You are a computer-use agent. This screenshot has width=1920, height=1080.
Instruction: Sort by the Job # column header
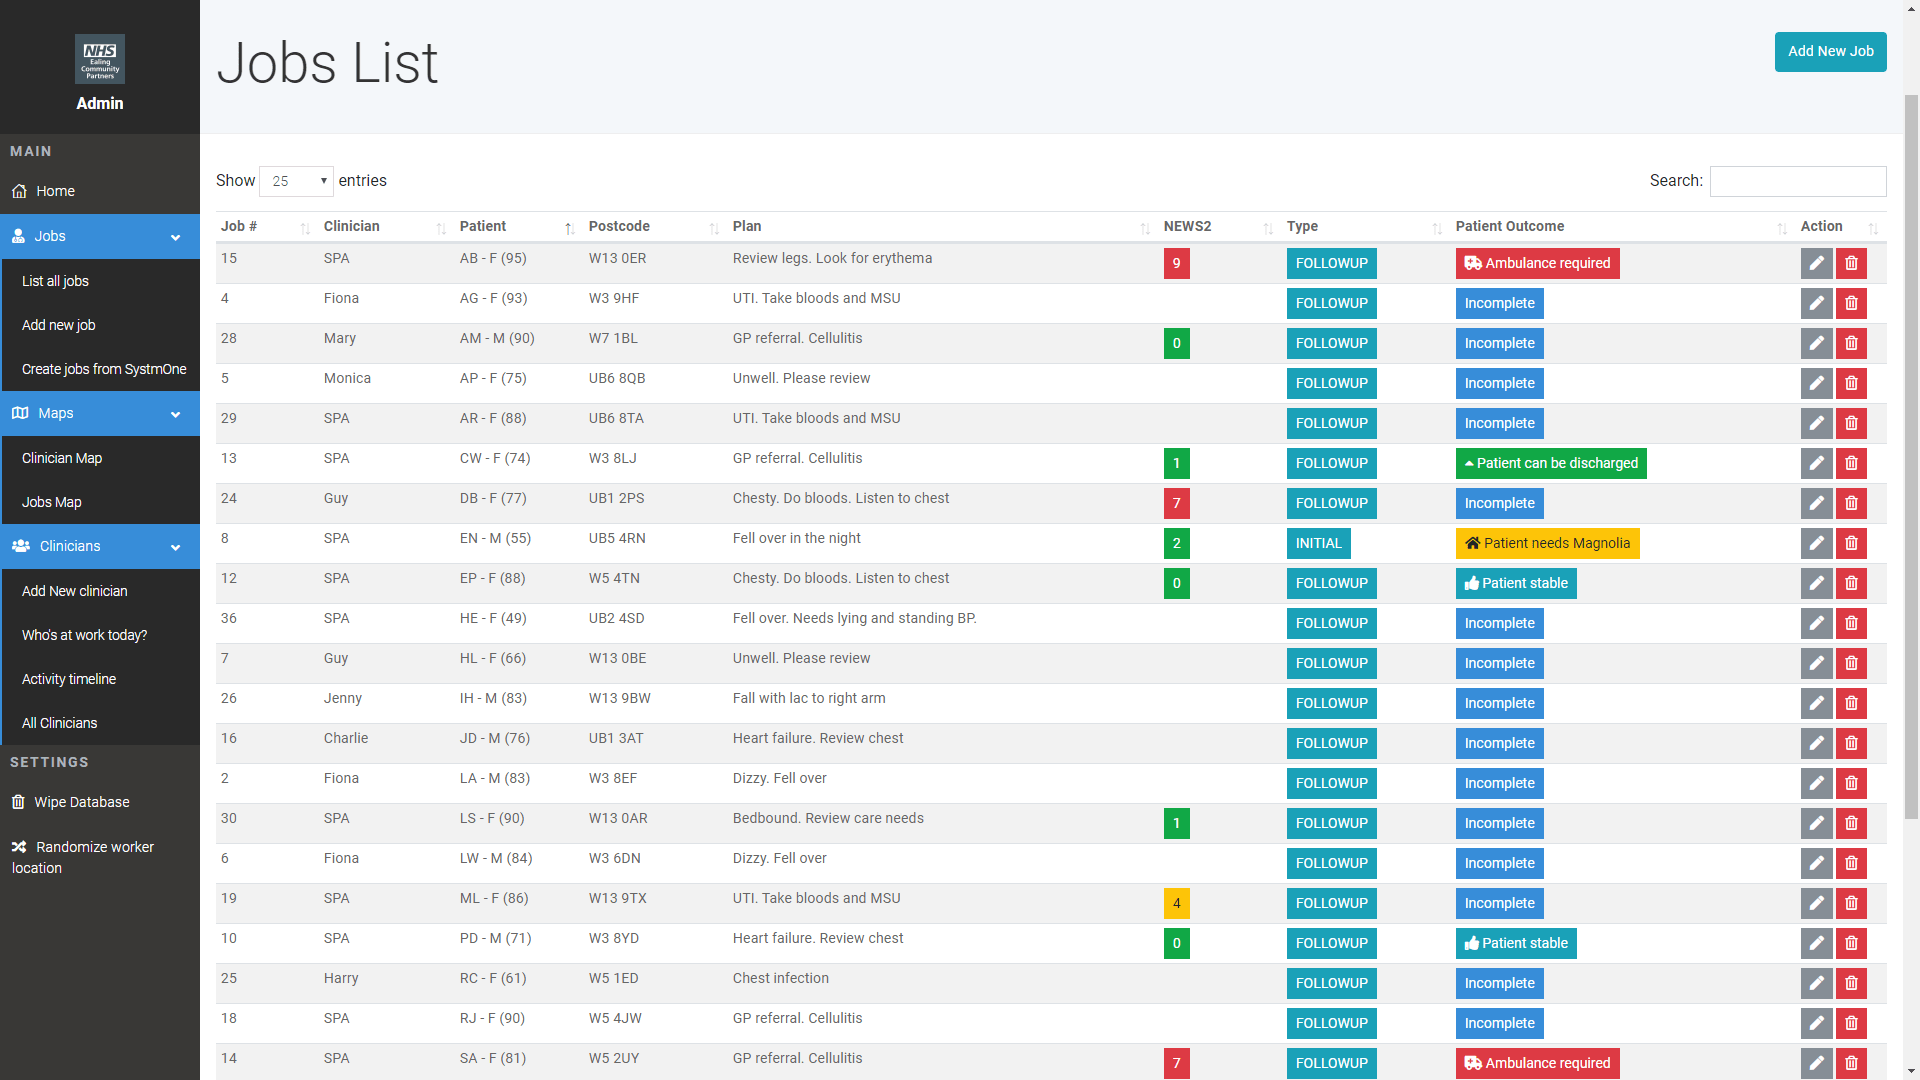pyautogui.click(x=239, y=227)
